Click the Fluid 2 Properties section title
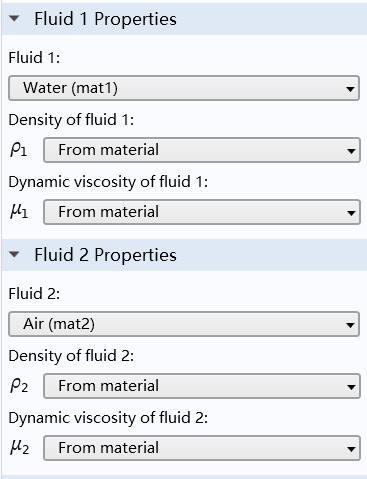The height and width of the screenshot is (479, 367). pyautogui.click(x=105, y=255)
